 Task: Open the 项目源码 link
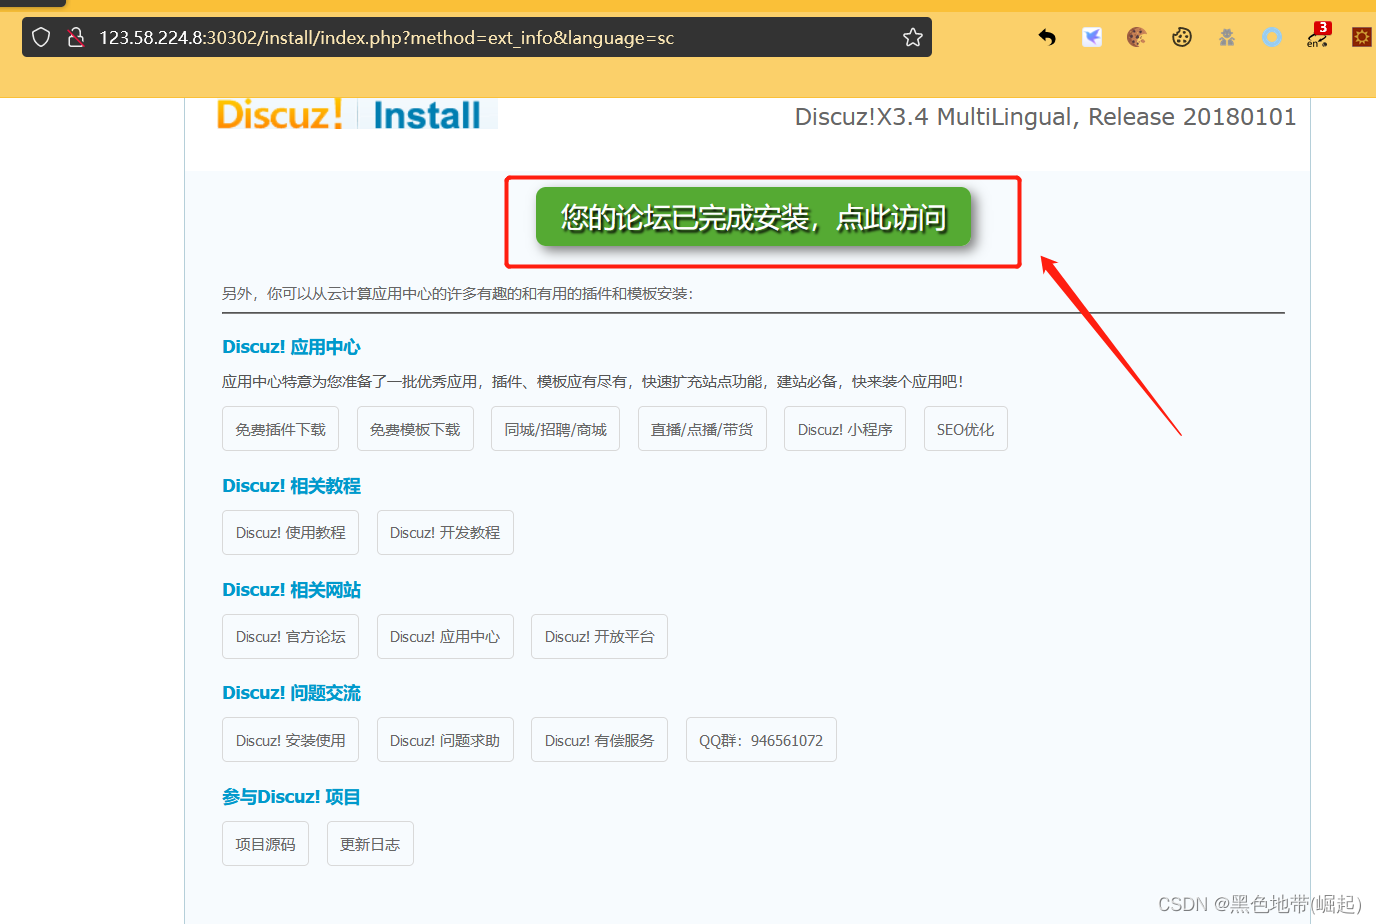coord(265,843)
